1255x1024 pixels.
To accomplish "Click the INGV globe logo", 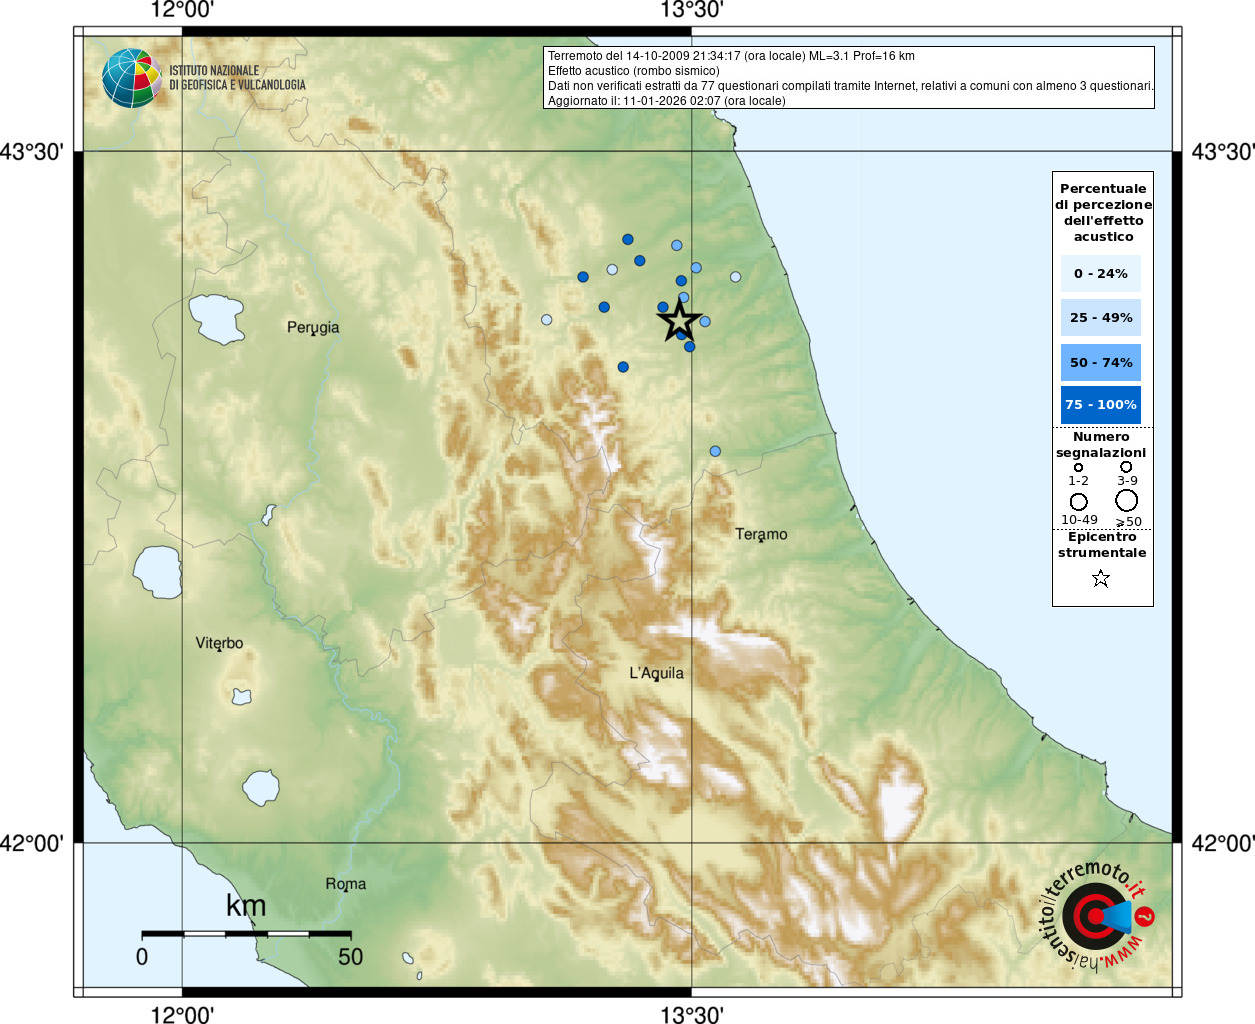I will click(x=131, y=78).
